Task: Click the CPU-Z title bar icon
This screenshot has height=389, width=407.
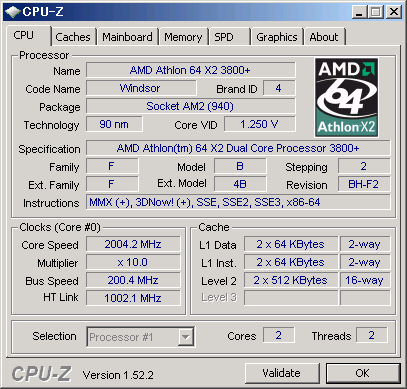Action: (13, 12)
